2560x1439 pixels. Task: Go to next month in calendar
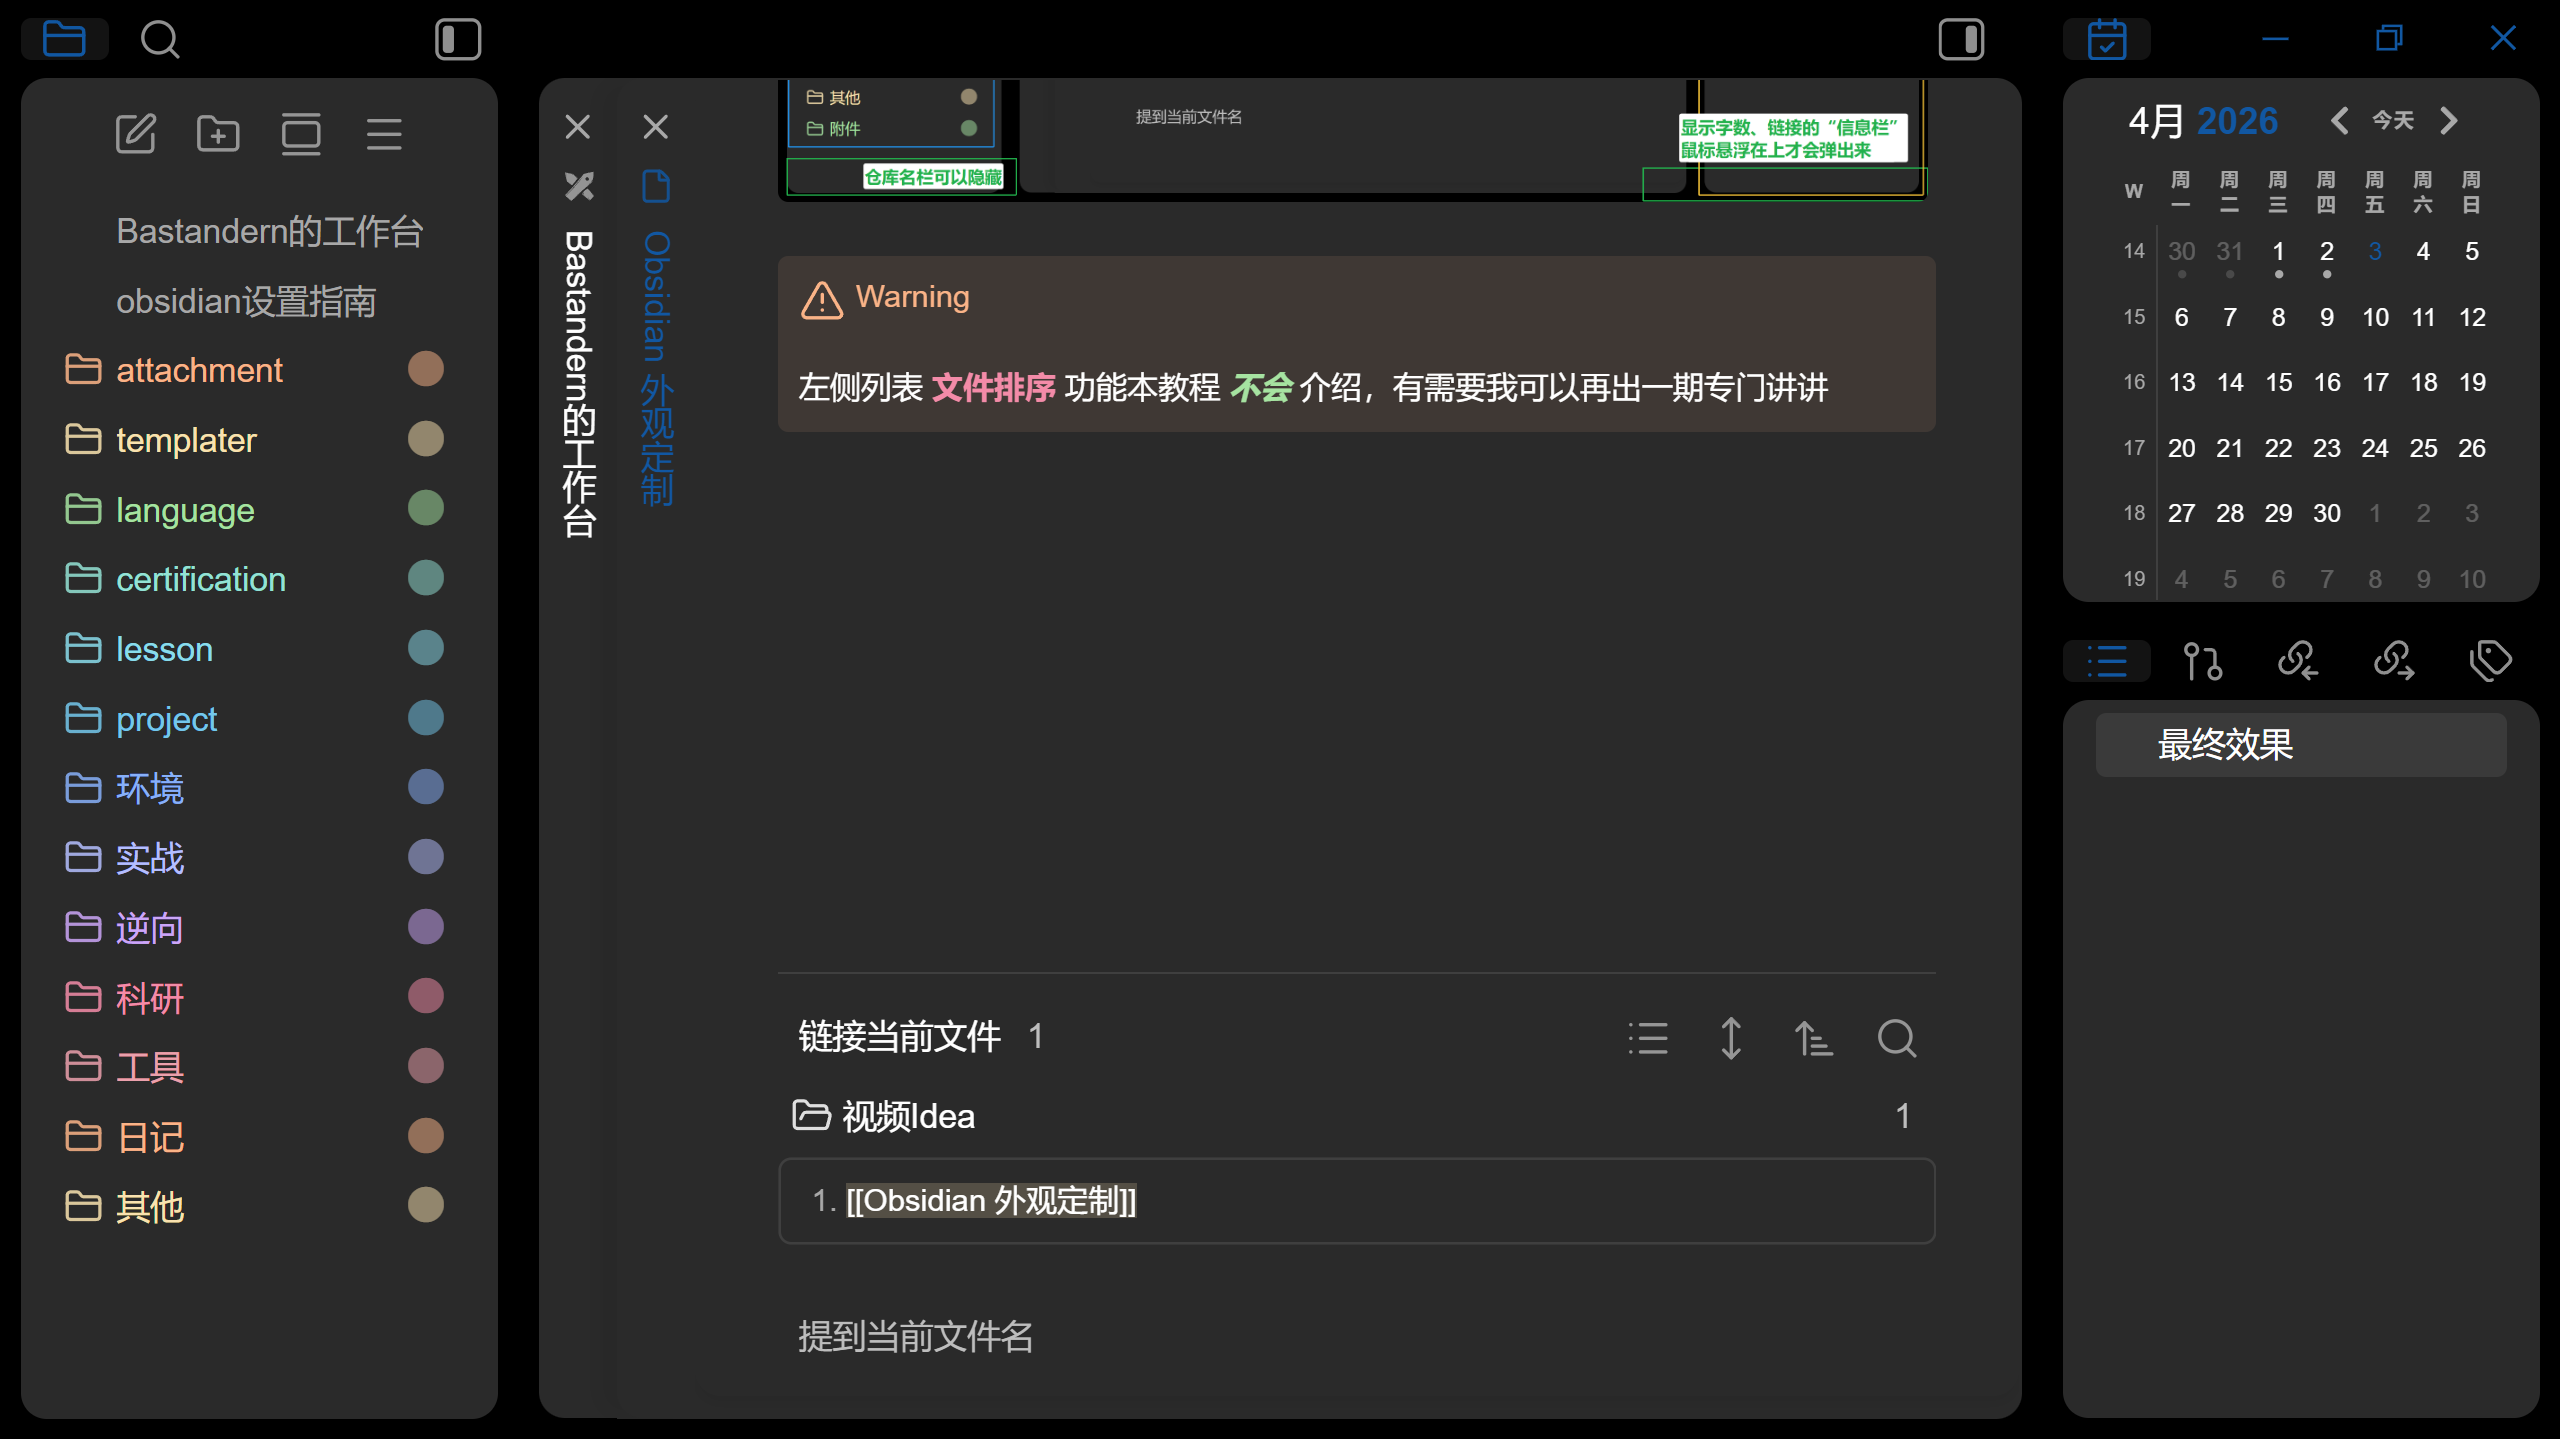tap(2449, 121)
